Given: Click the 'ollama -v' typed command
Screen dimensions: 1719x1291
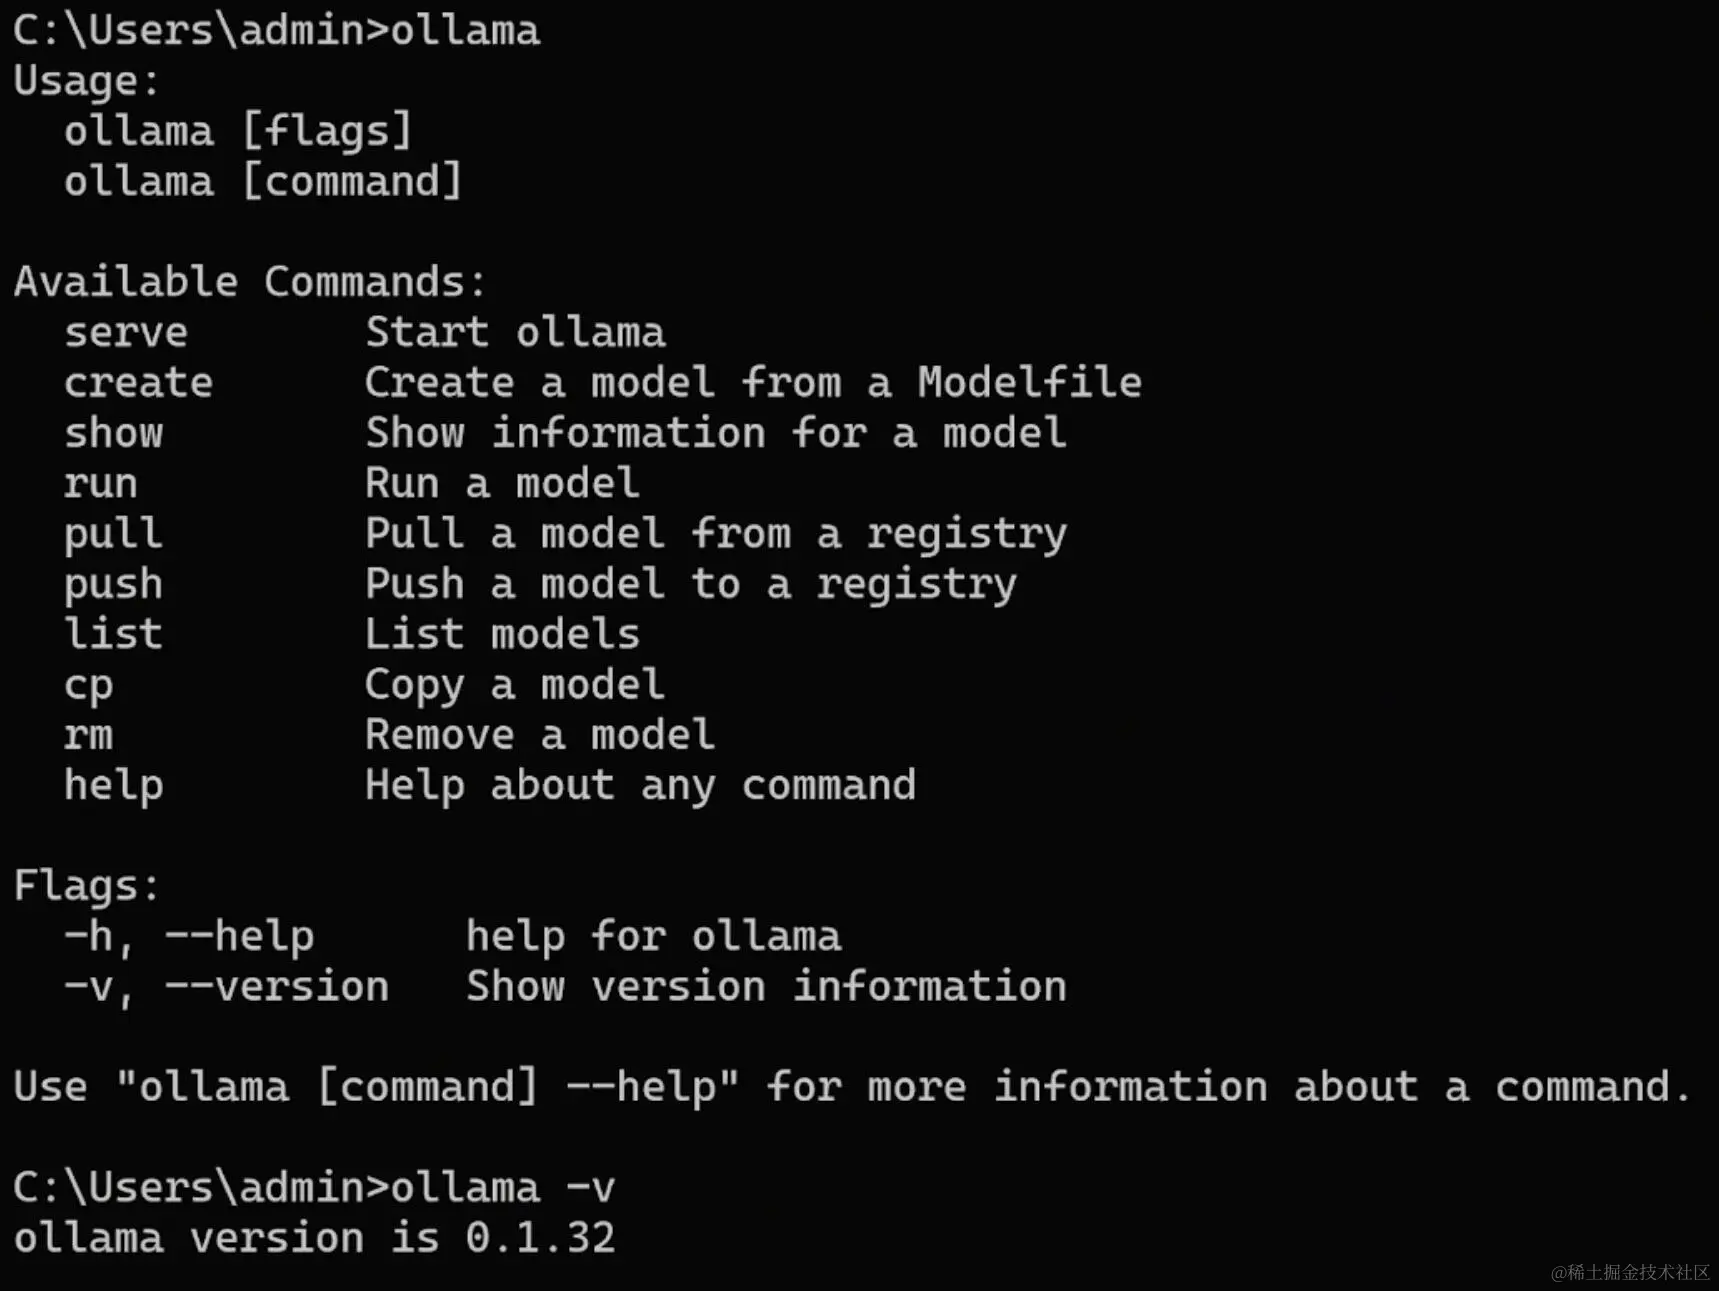Looking at the screenshot, I should tap(502, 1188).
